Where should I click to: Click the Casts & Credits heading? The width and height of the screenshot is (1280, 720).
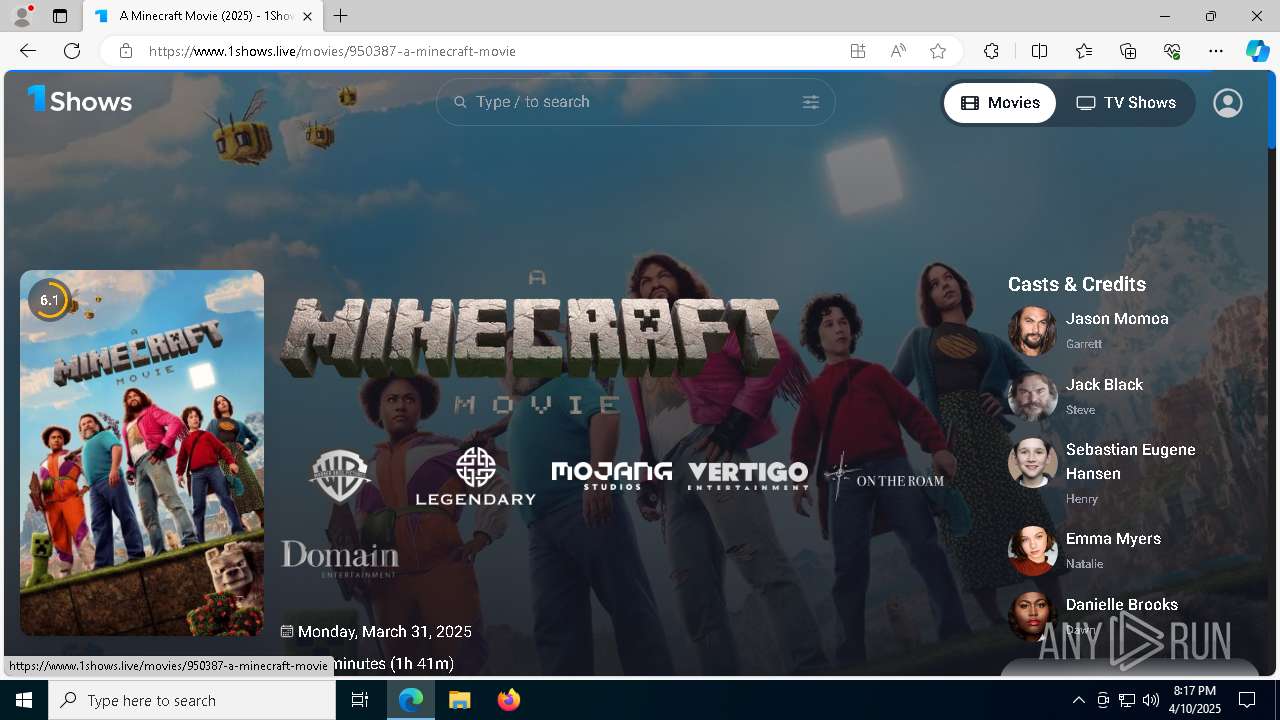pos(1077,284)
